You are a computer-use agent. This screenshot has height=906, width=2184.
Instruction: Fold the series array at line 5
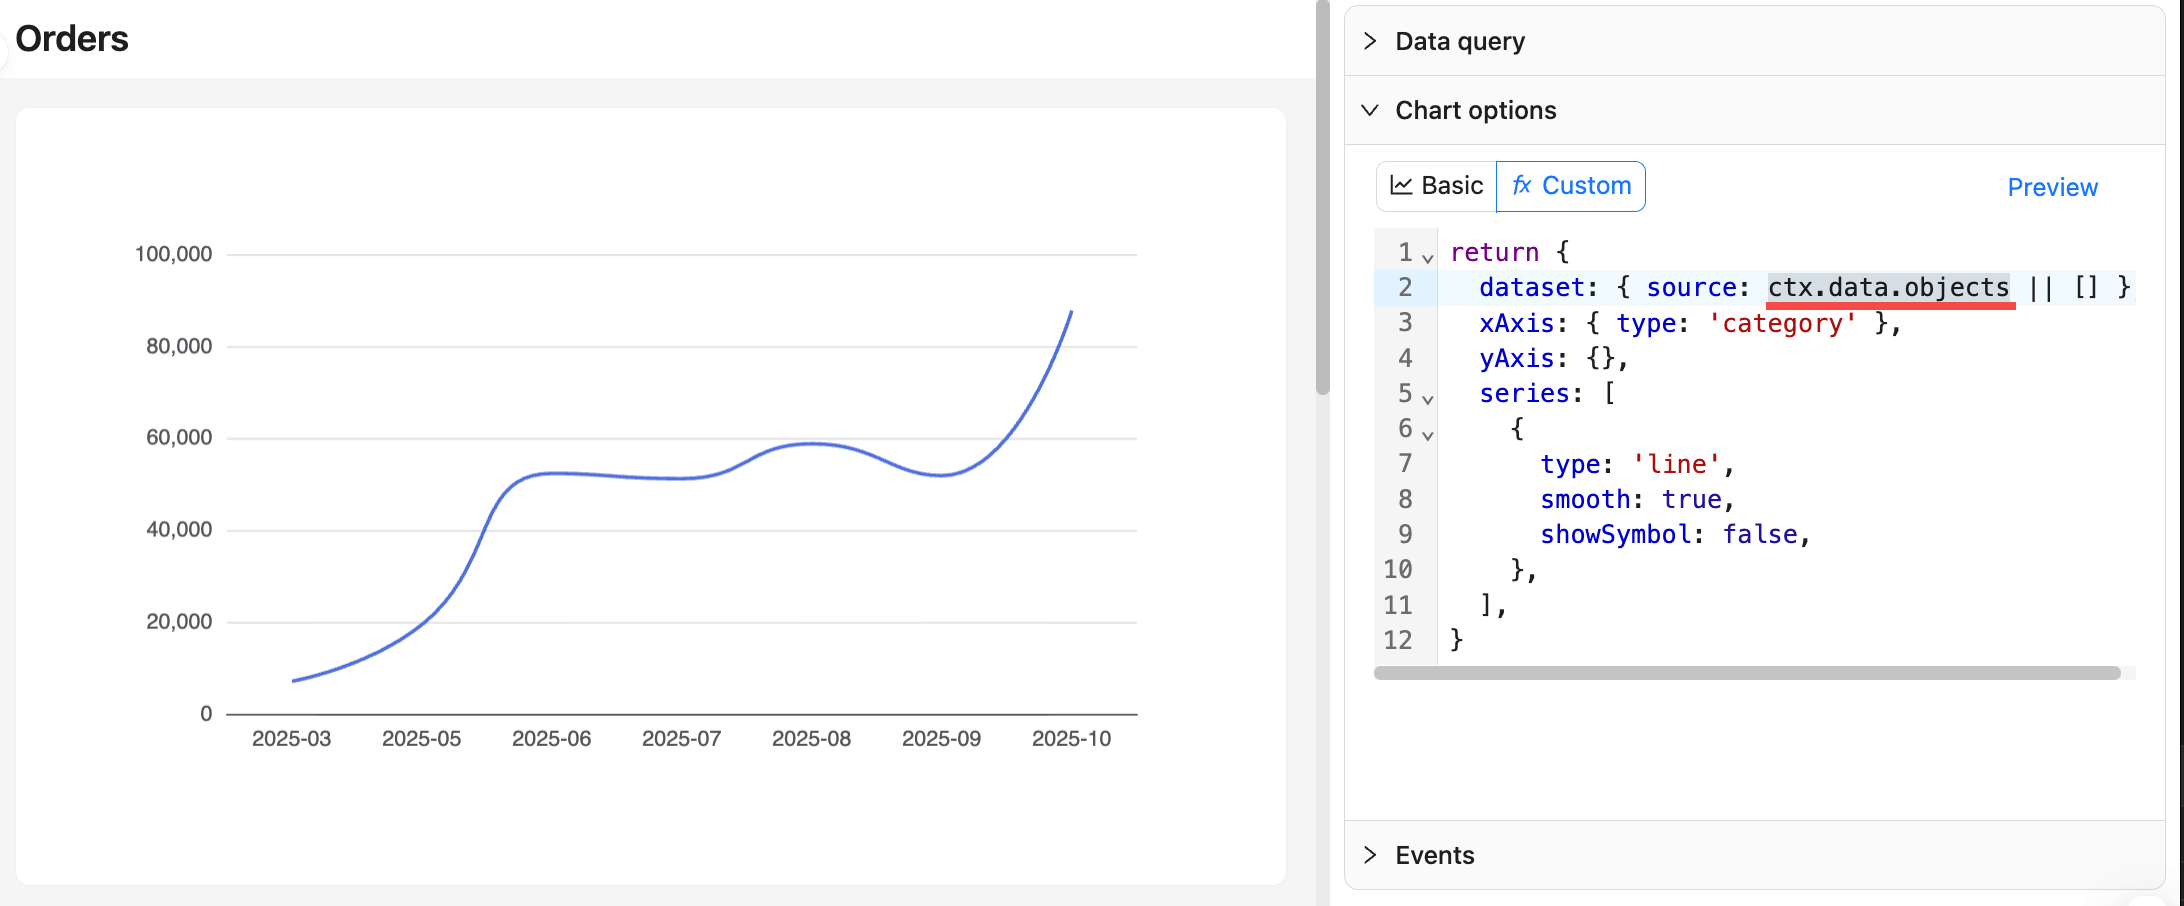1428,399
